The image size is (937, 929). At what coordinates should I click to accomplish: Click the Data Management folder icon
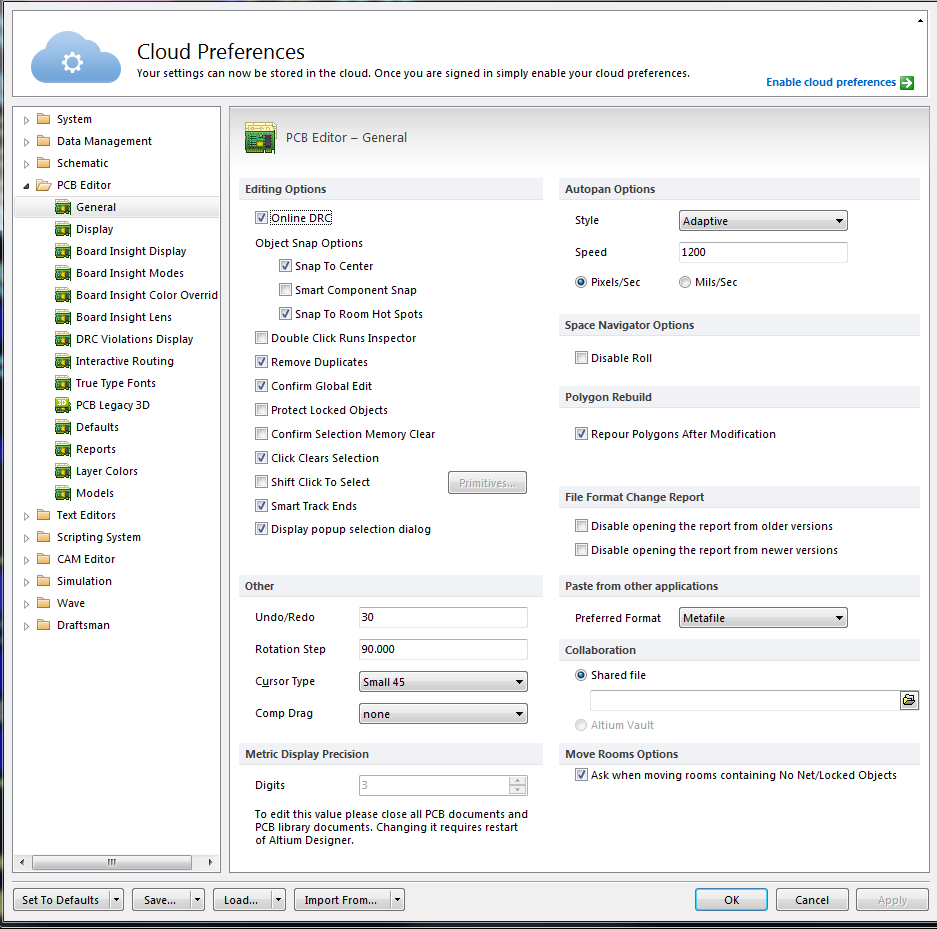44,141
